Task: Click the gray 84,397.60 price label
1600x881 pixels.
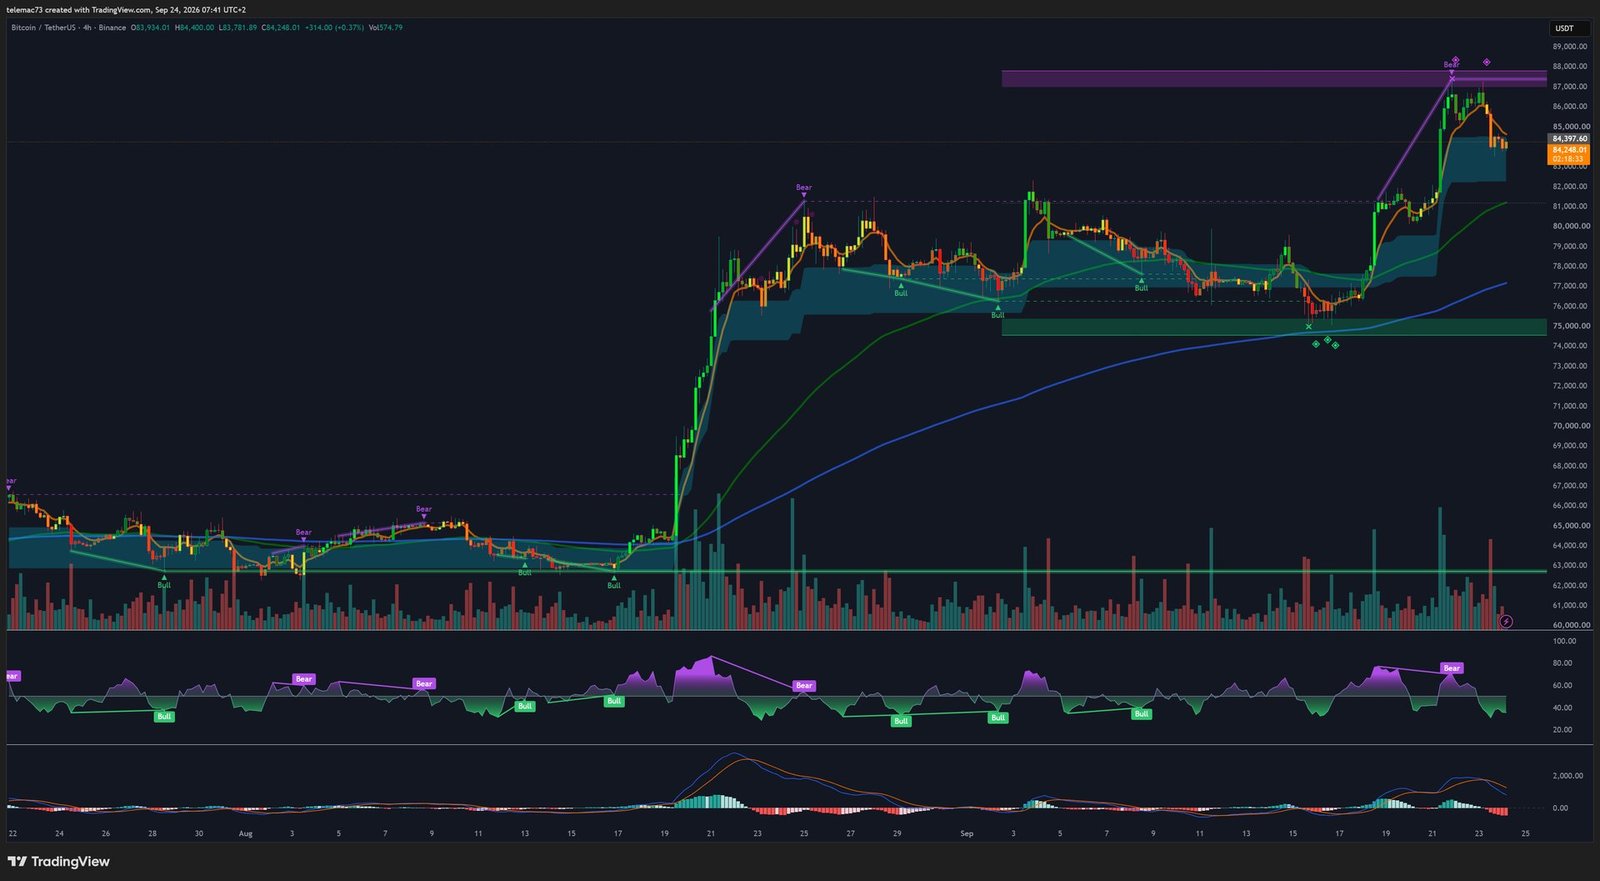Action: click(x=1569, y=139)
